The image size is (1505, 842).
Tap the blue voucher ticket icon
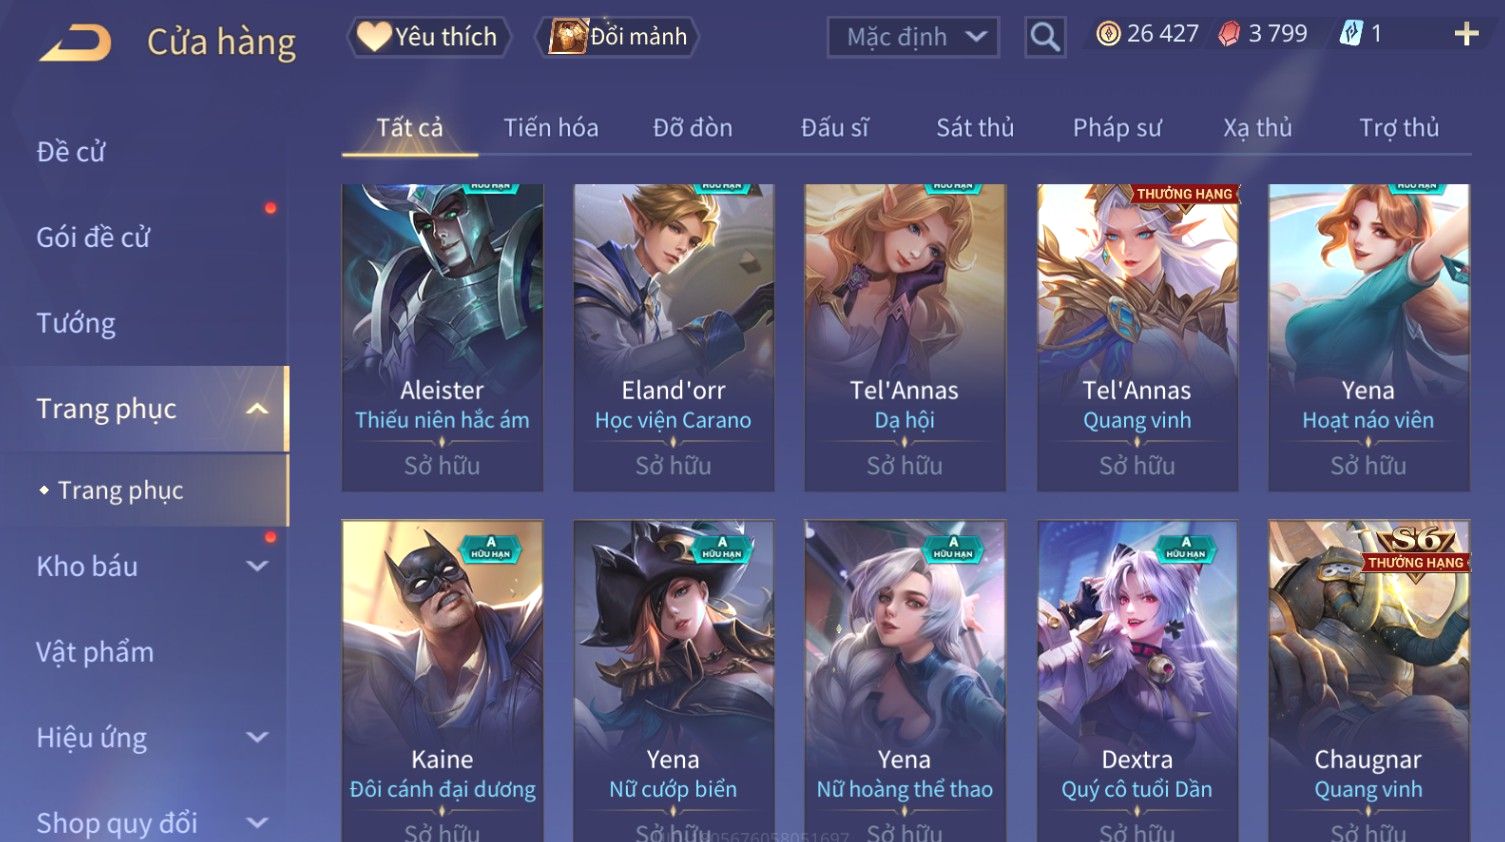point(1351,34)
